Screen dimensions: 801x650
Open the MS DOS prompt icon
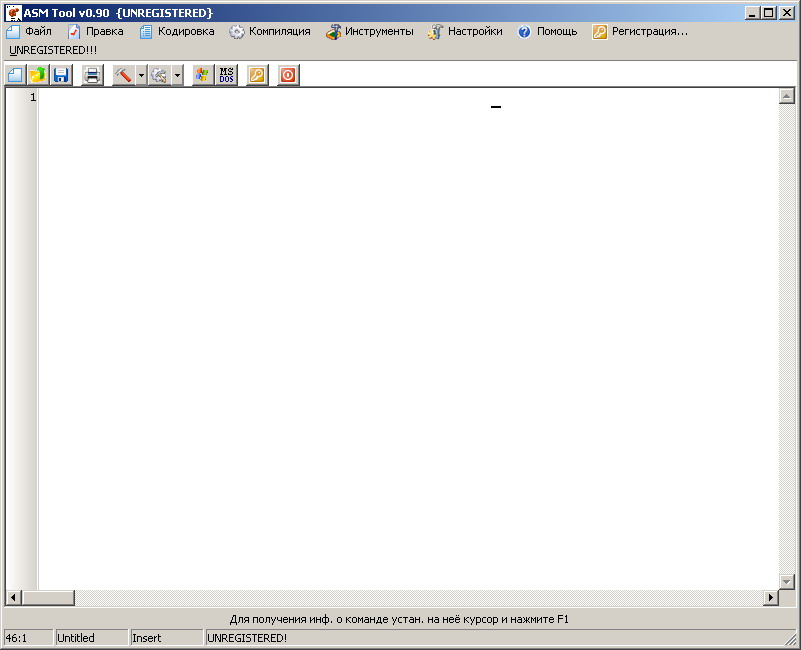click(226, 75)
